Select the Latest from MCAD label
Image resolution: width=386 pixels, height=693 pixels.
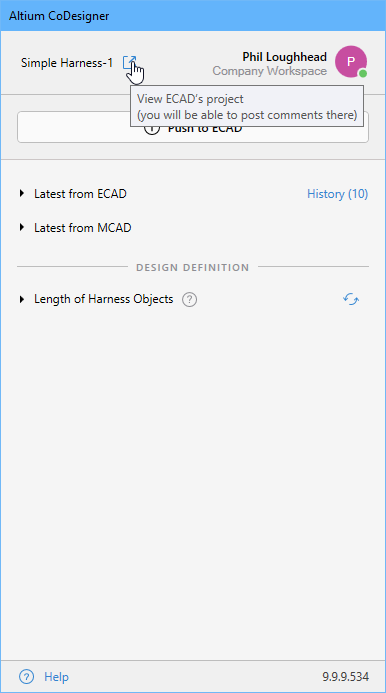point(83,228)
